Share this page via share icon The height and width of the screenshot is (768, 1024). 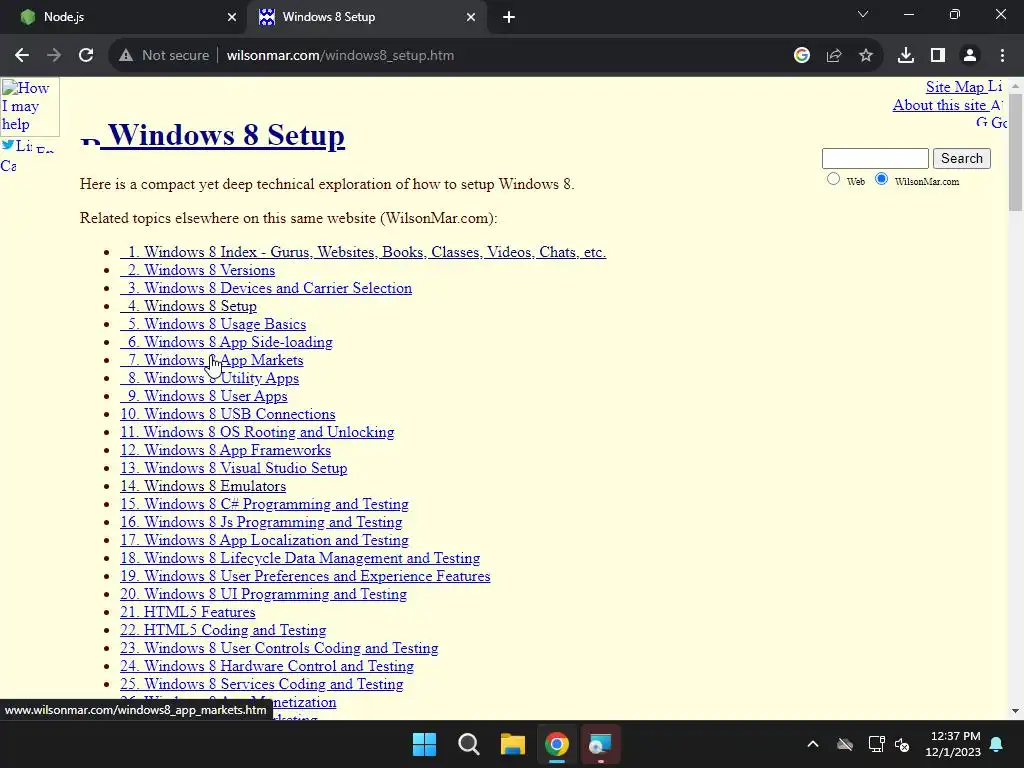pyautogui.click(x=834, y=56)
